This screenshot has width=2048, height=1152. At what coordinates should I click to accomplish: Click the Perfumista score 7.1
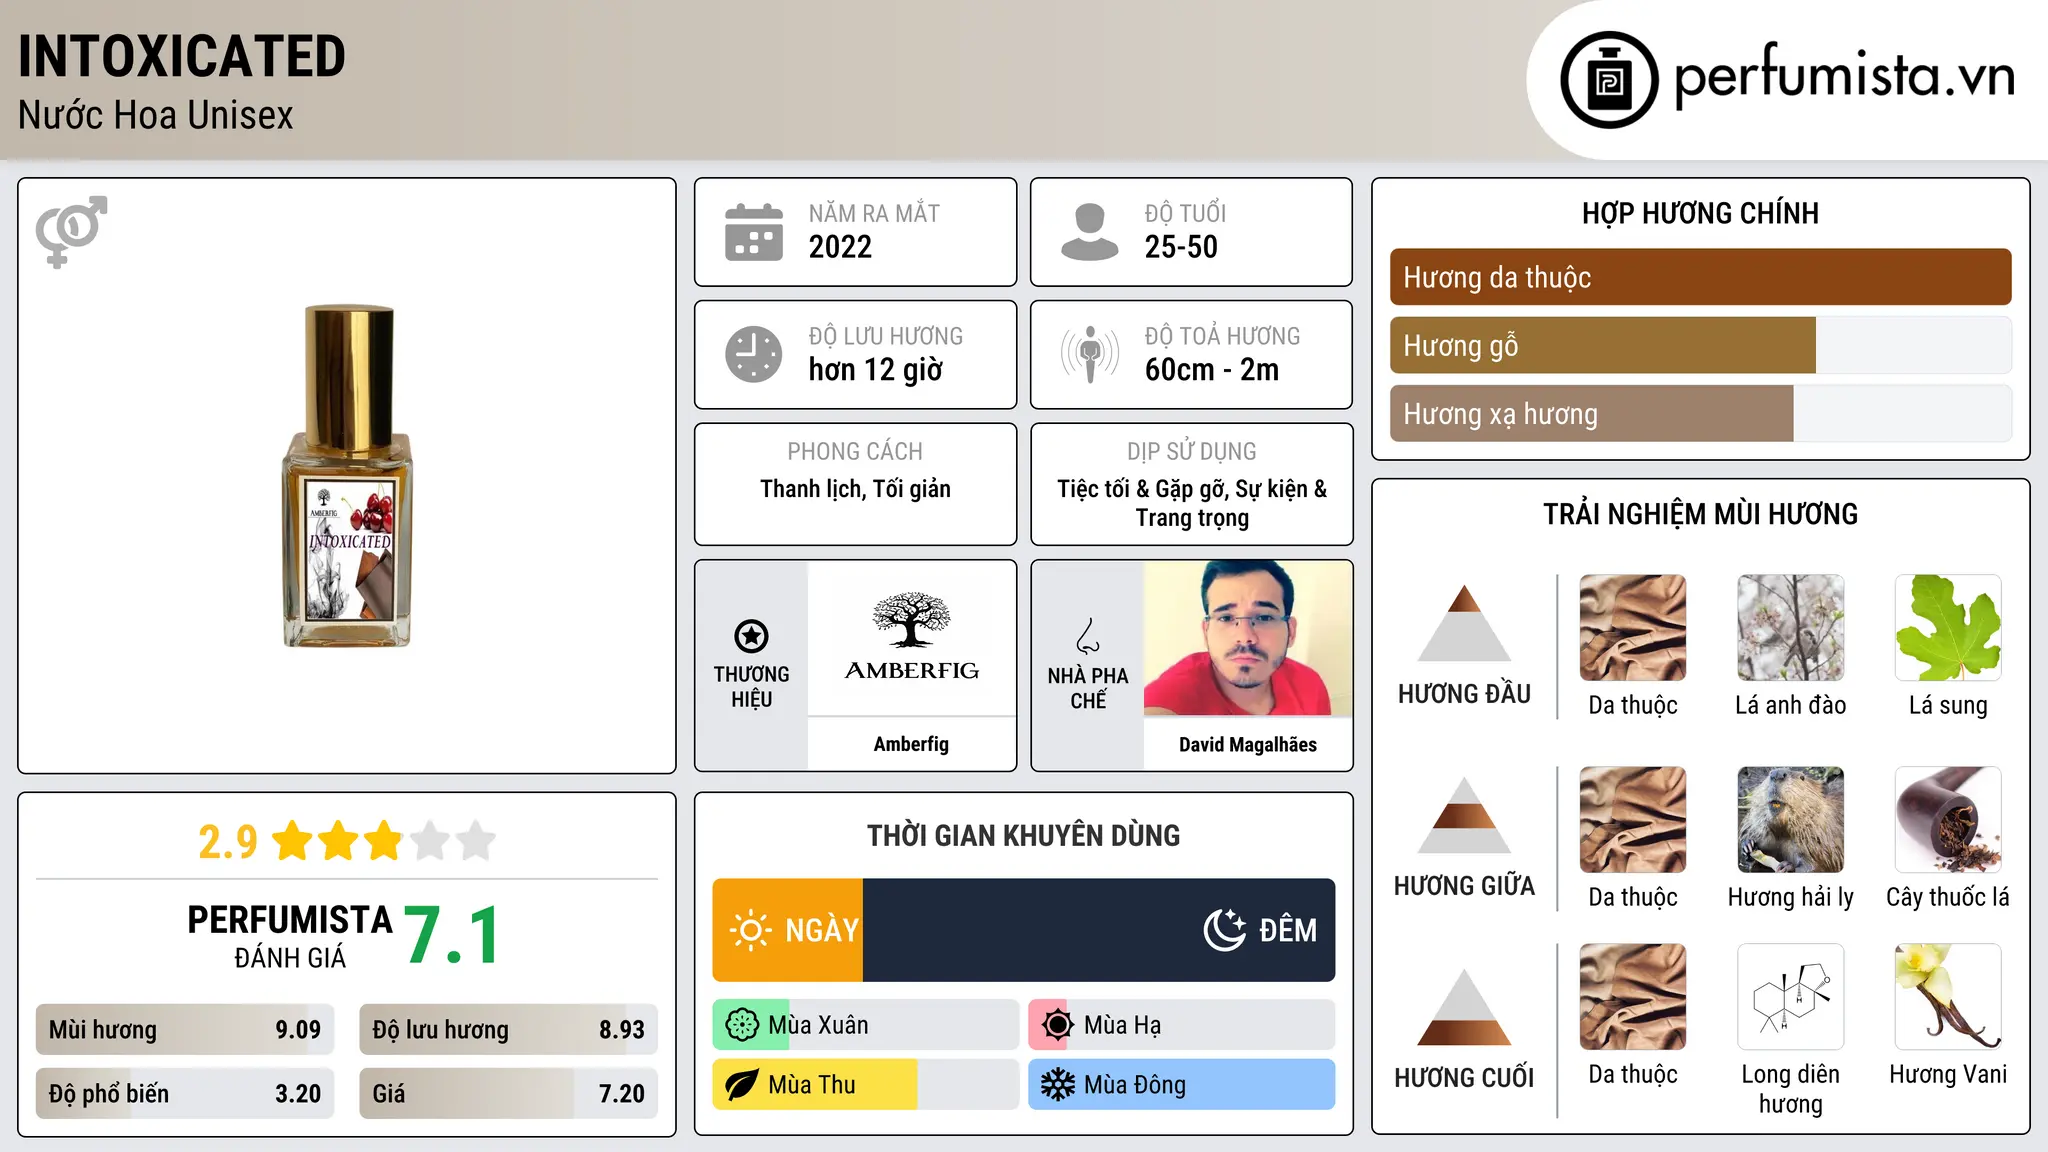[x=452, y=935]
